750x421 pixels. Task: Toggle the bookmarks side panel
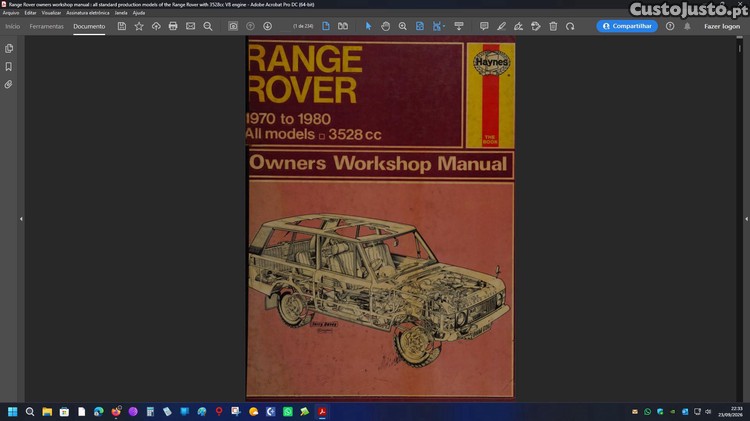point(9,66)
